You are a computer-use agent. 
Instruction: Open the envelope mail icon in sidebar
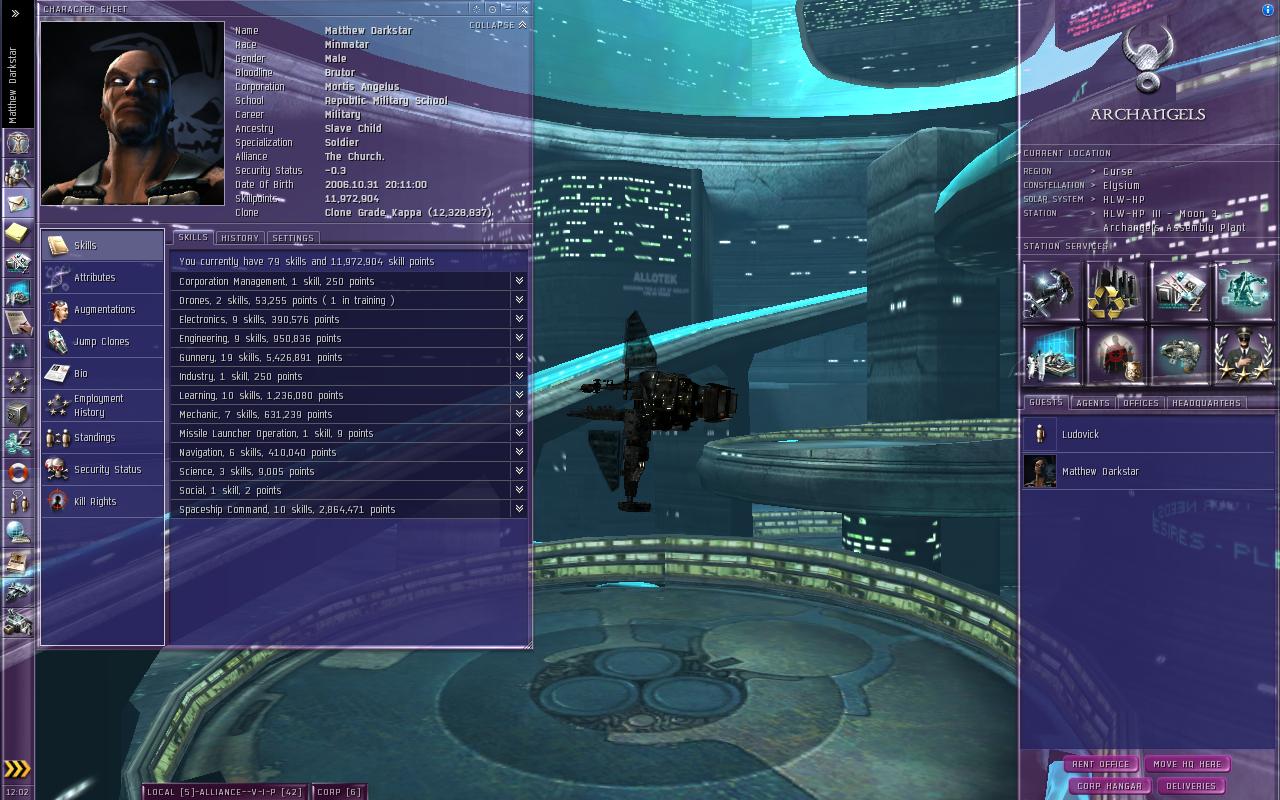18,203
